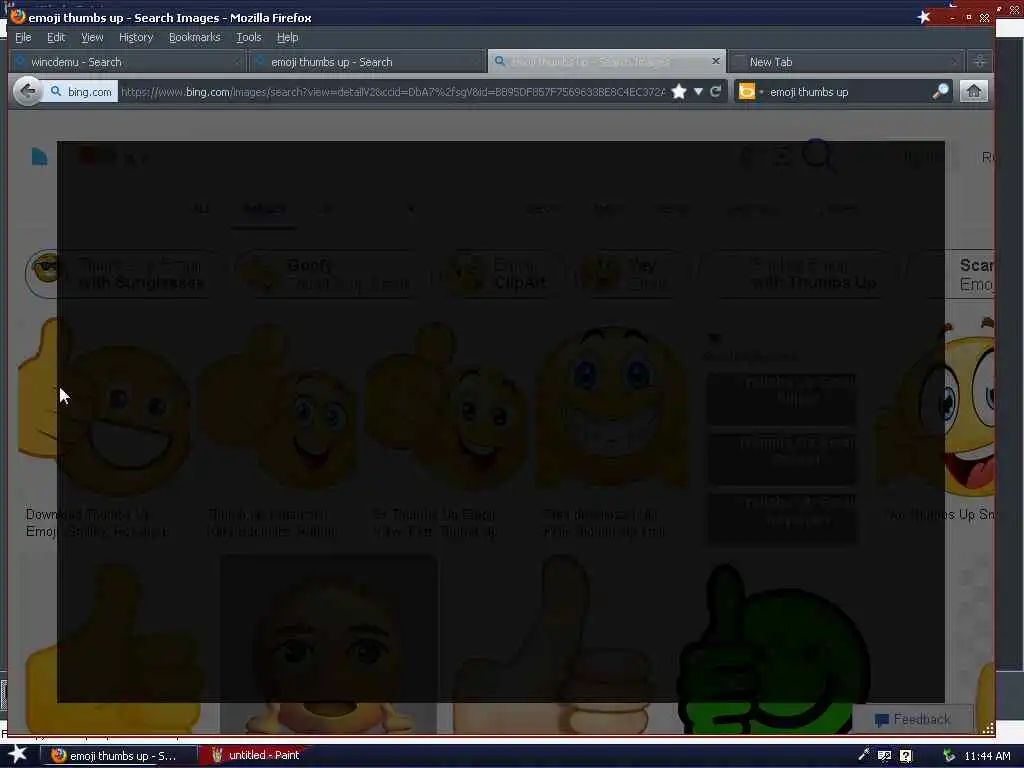Viewport: 1024px width, 768px height.
Task: Click the tray question mark help icon
Action: 905,756
